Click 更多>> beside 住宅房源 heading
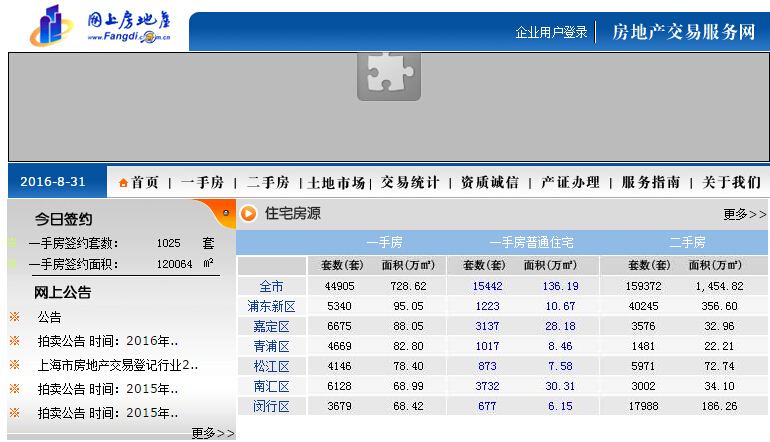770x442 pixels. tap(744, 214)
